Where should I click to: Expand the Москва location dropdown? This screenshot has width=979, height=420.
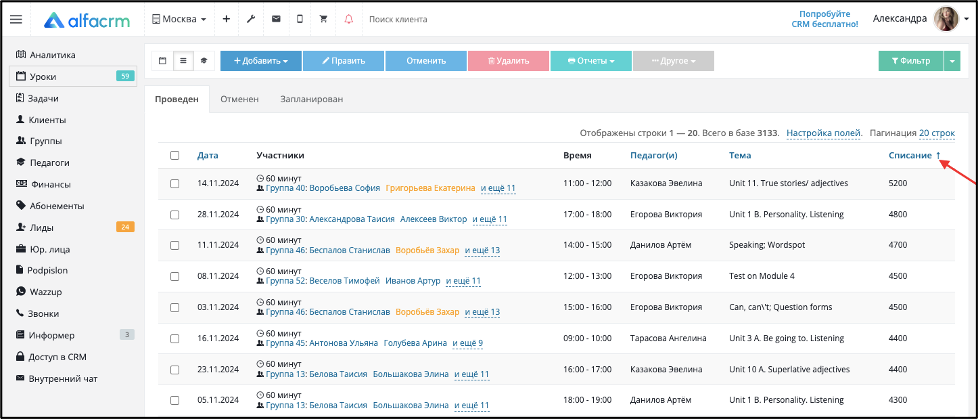[179, 19]
